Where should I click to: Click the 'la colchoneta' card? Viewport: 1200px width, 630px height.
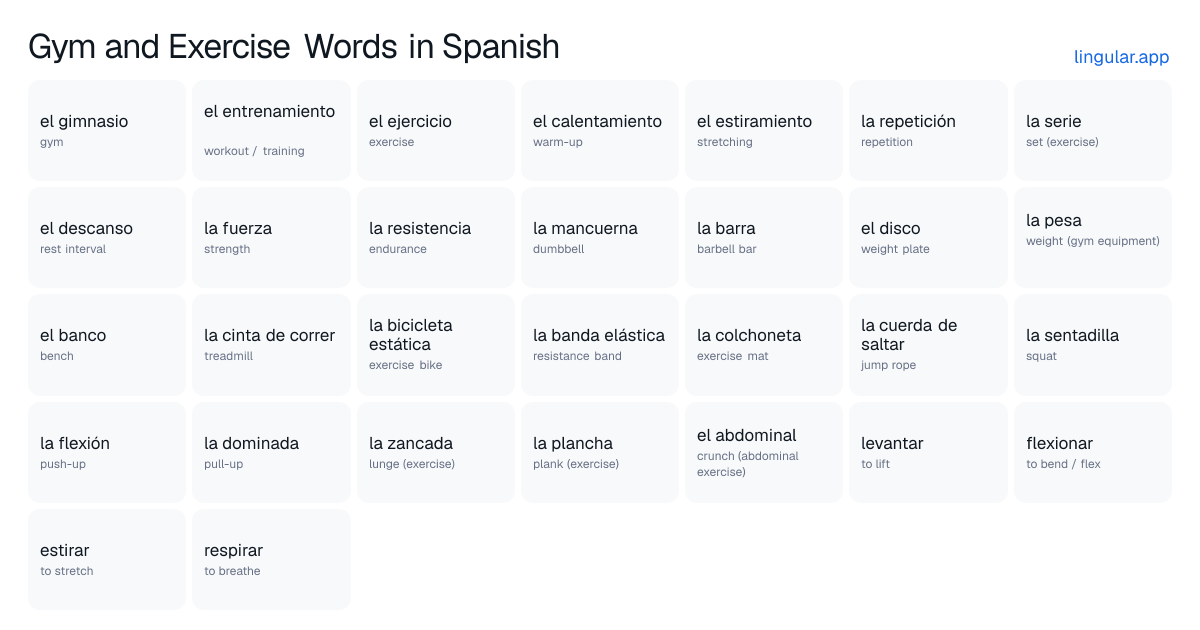pos(764,345)
